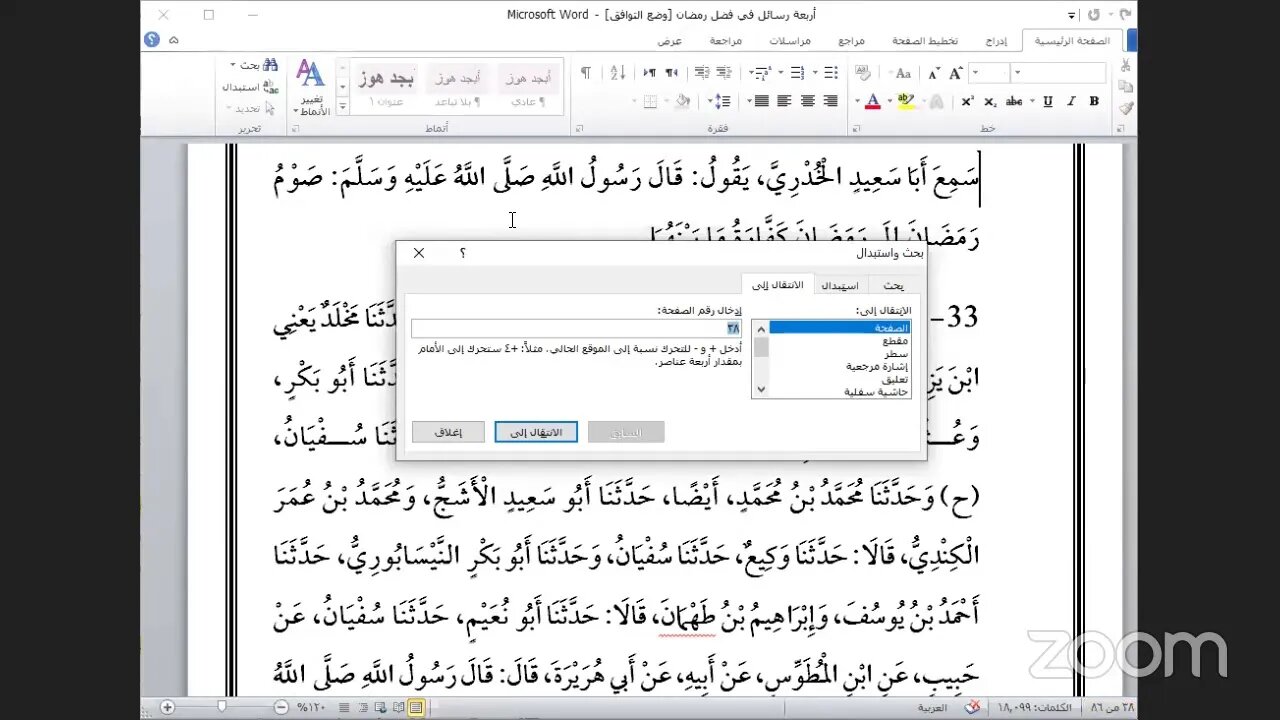The height and width of the screenshot is (720, 1280).
Task: Click the Borders icon in Paragraph group
Action: (649, 101)
